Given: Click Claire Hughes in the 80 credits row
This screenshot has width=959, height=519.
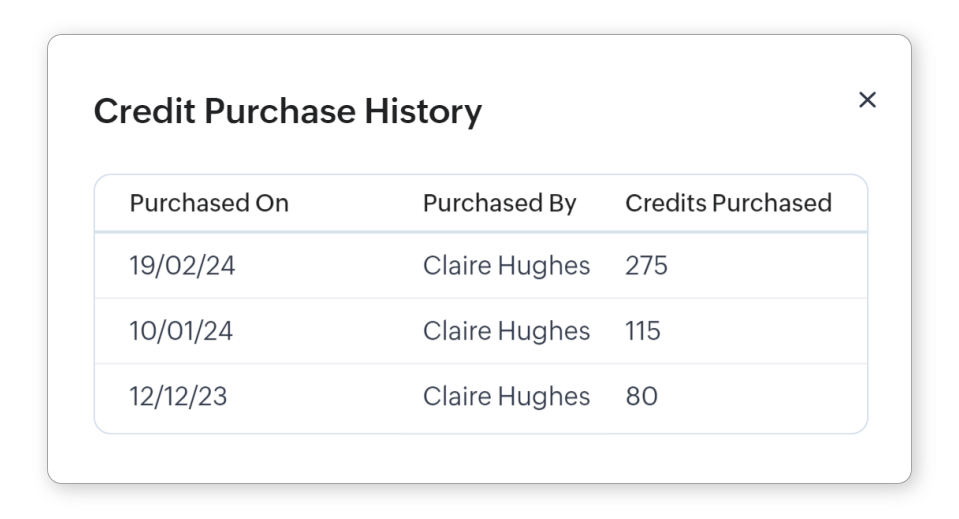Looking at the screenshot, I should tap(506, 396).
